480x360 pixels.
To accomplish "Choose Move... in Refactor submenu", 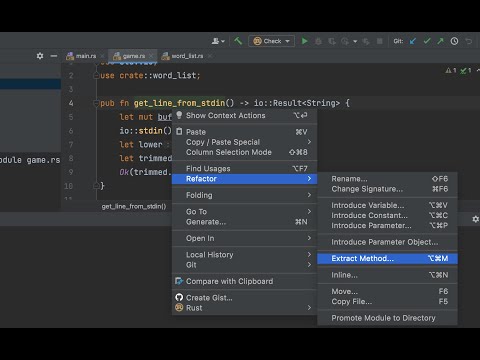I will coord(387,291).
